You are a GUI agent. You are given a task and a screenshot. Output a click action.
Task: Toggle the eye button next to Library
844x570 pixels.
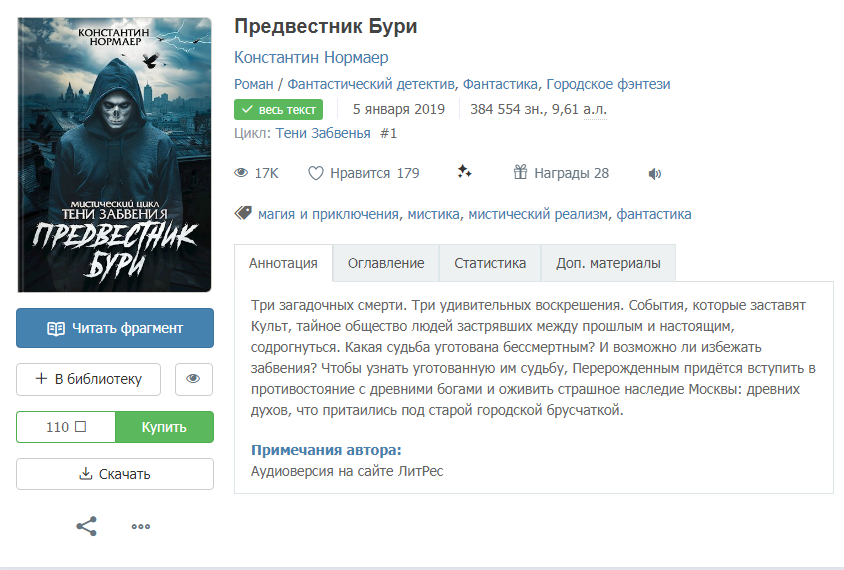194,379
